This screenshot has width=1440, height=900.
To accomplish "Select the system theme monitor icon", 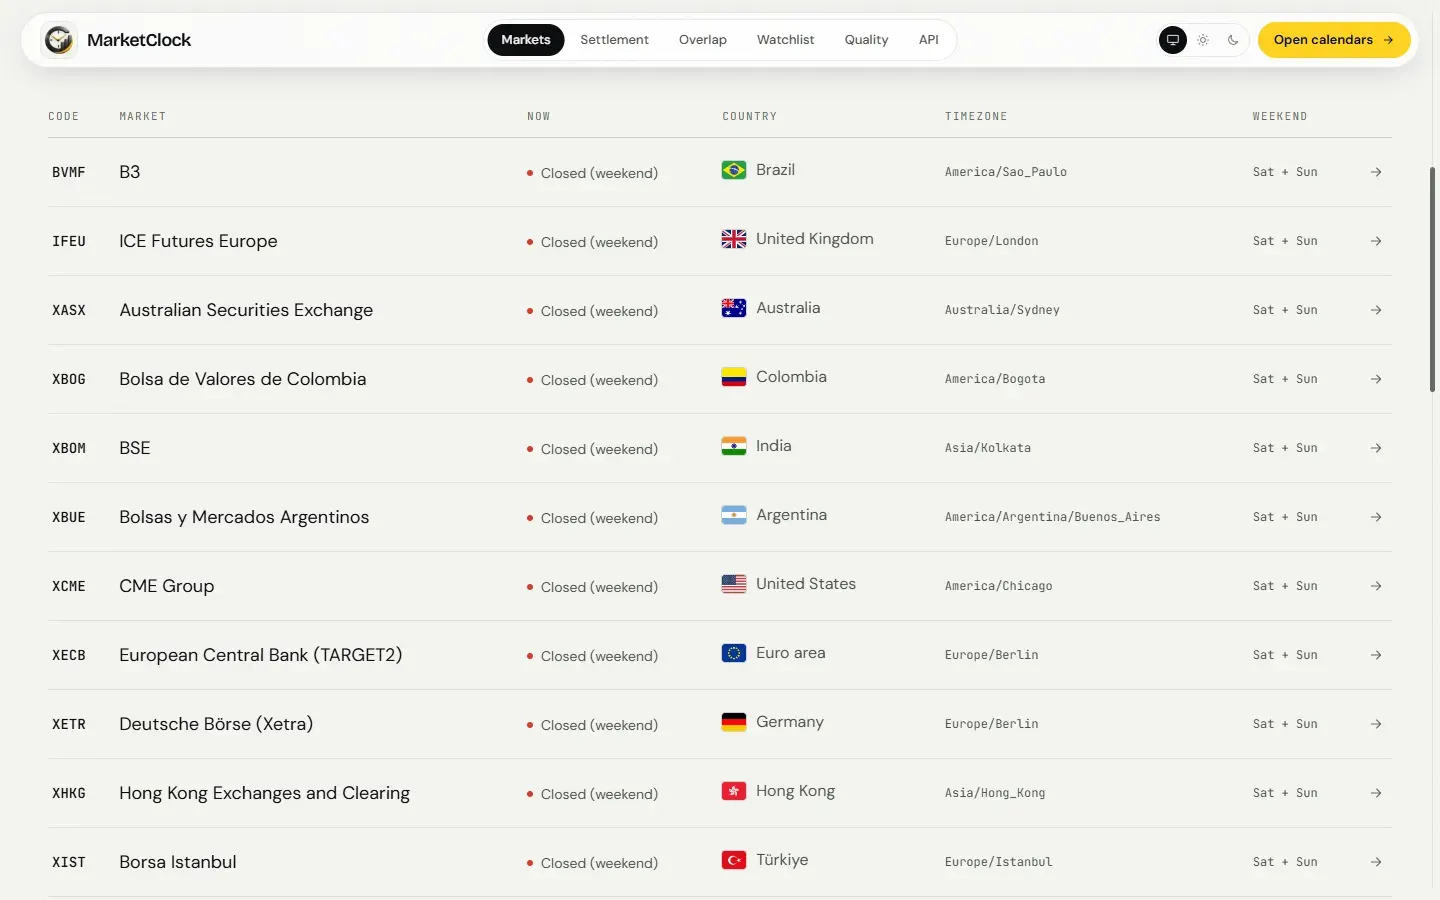I will (x=1173, y=40).
